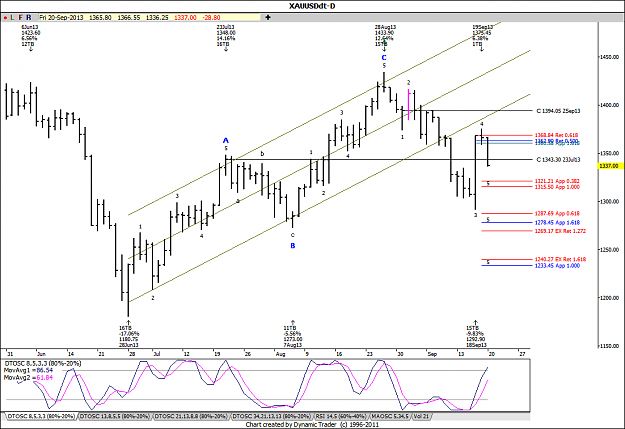Viewport: 625px width, 429px height.
Task: Toggle the F button in the data bar
Action: point(20,18)
